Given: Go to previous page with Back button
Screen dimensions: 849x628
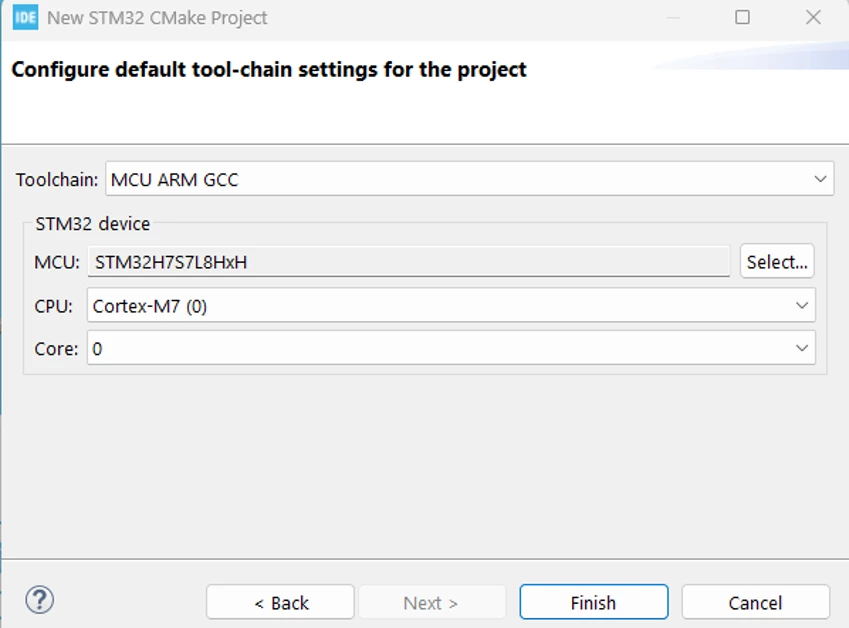Looking at the screenshot, I should click(x=280, y=602).
